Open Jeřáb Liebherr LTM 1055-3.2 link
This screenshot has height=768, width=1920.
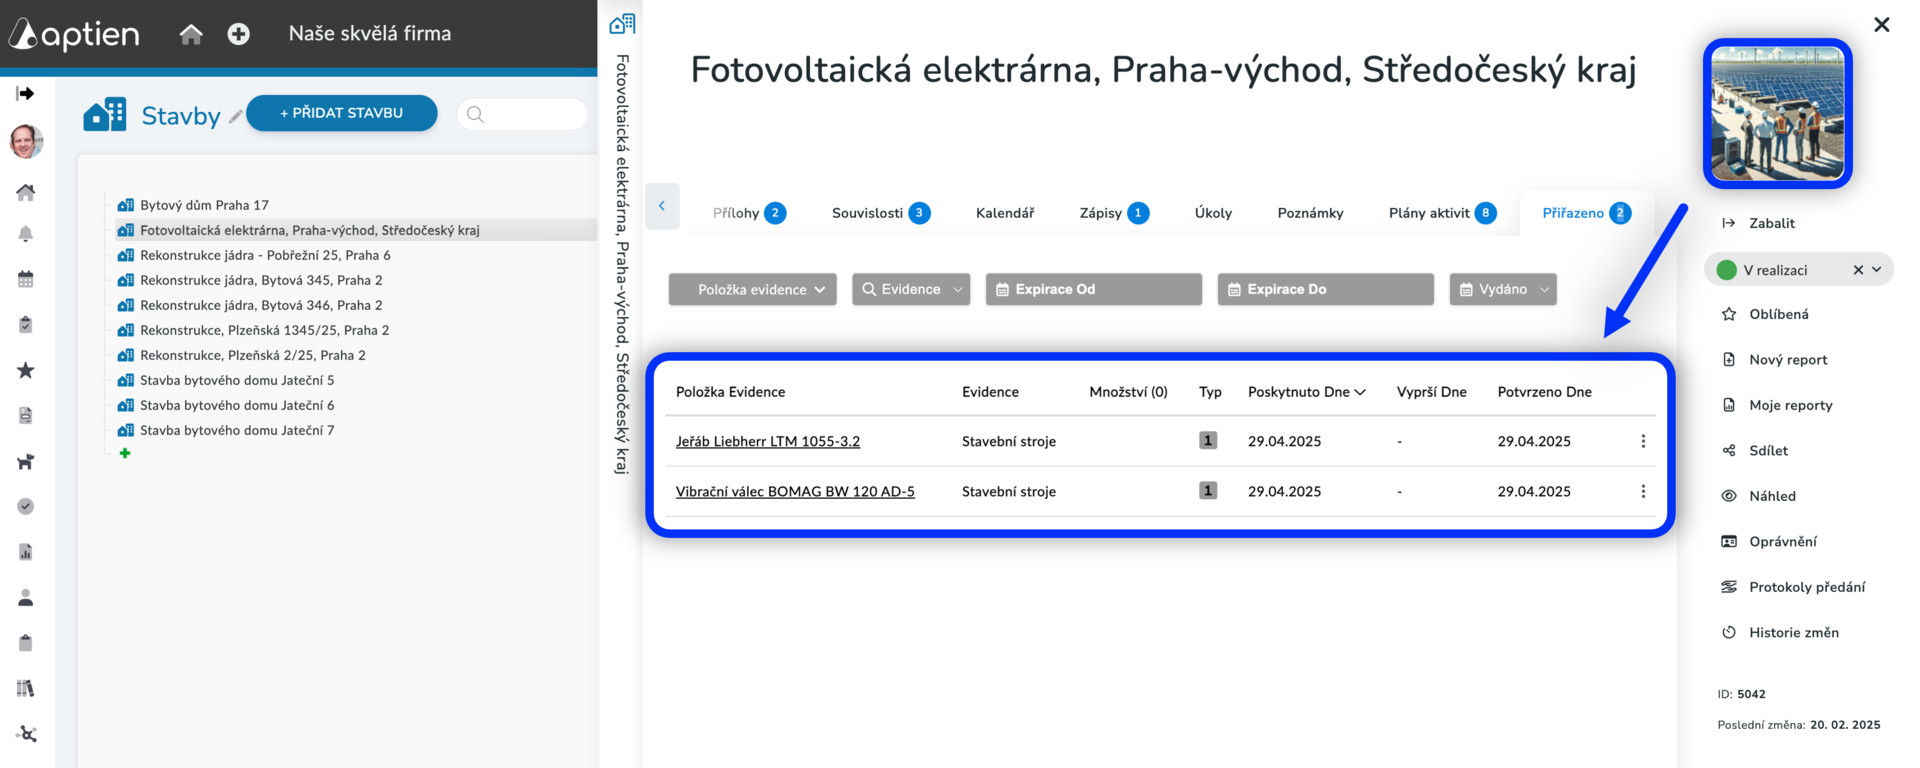pyautogui.click(x=767, y=441)
